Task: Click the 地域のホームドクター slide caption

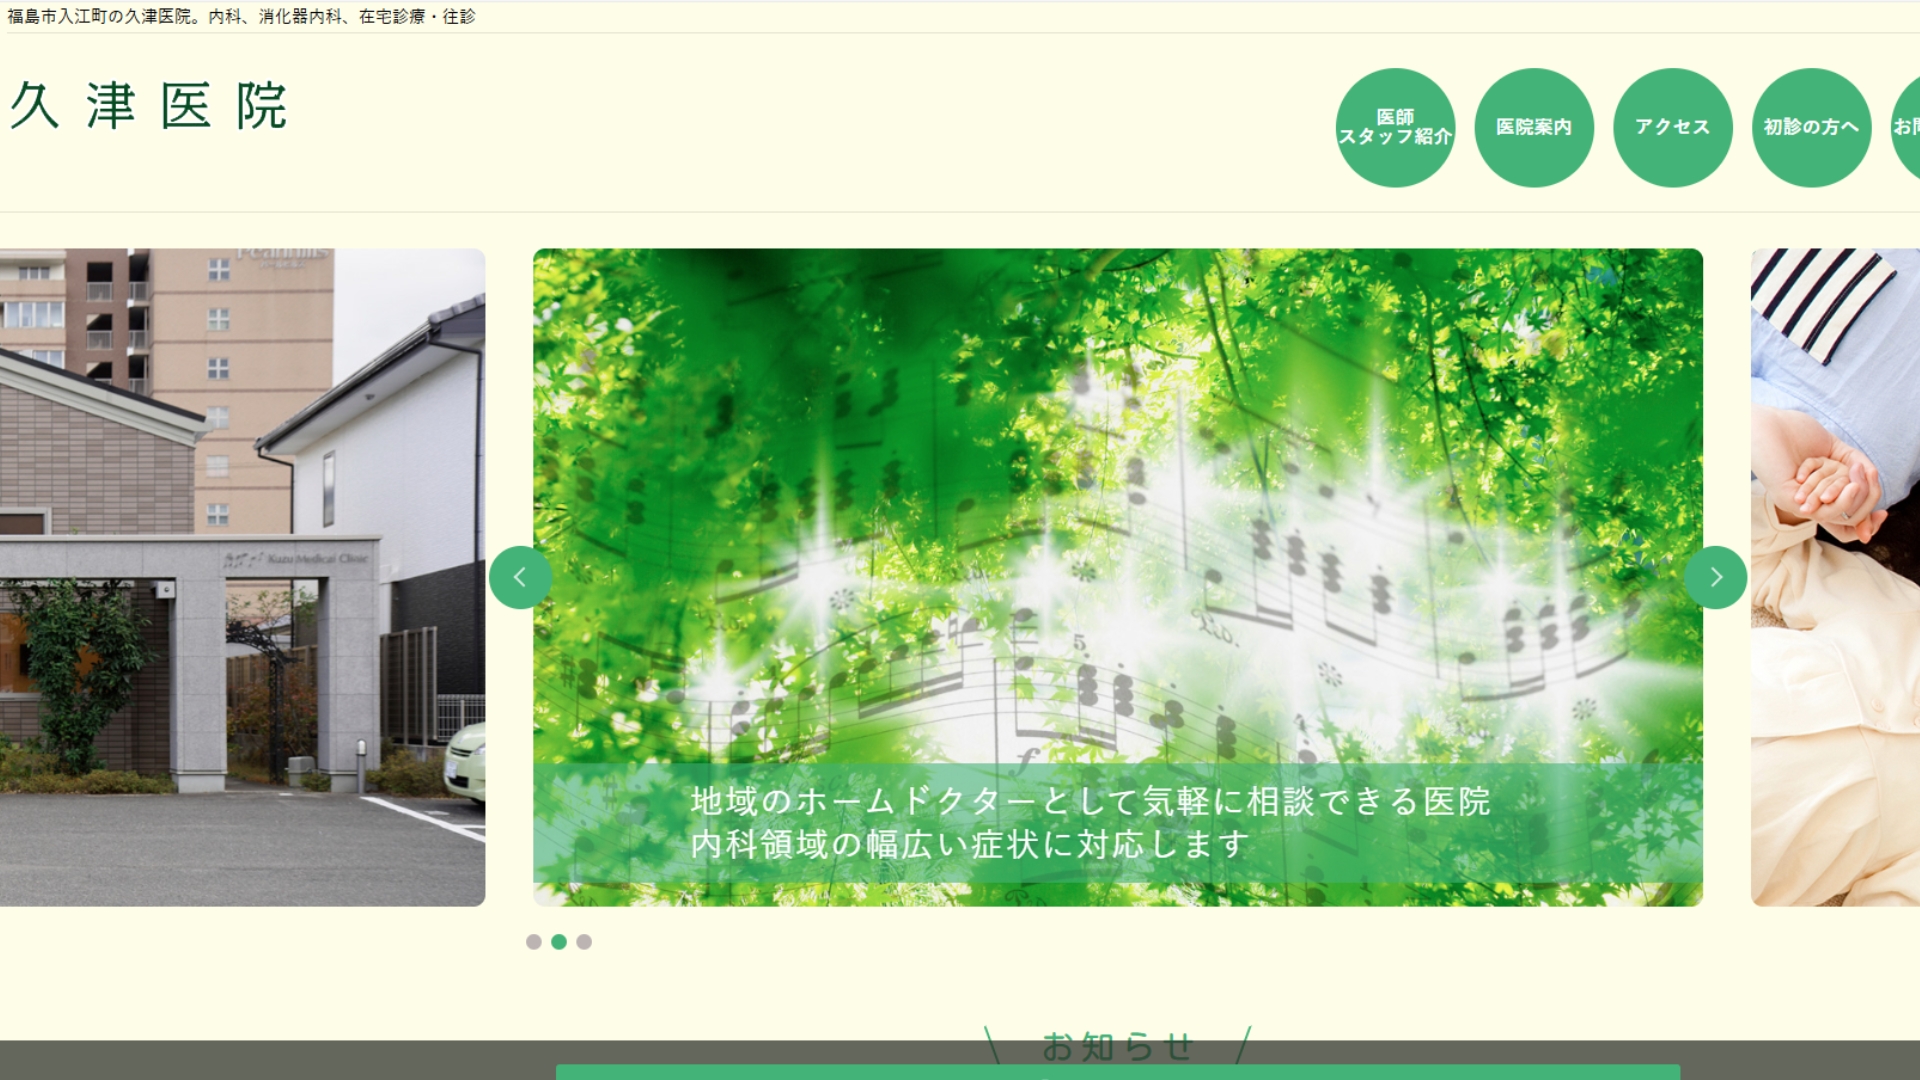Action: 1090,801
